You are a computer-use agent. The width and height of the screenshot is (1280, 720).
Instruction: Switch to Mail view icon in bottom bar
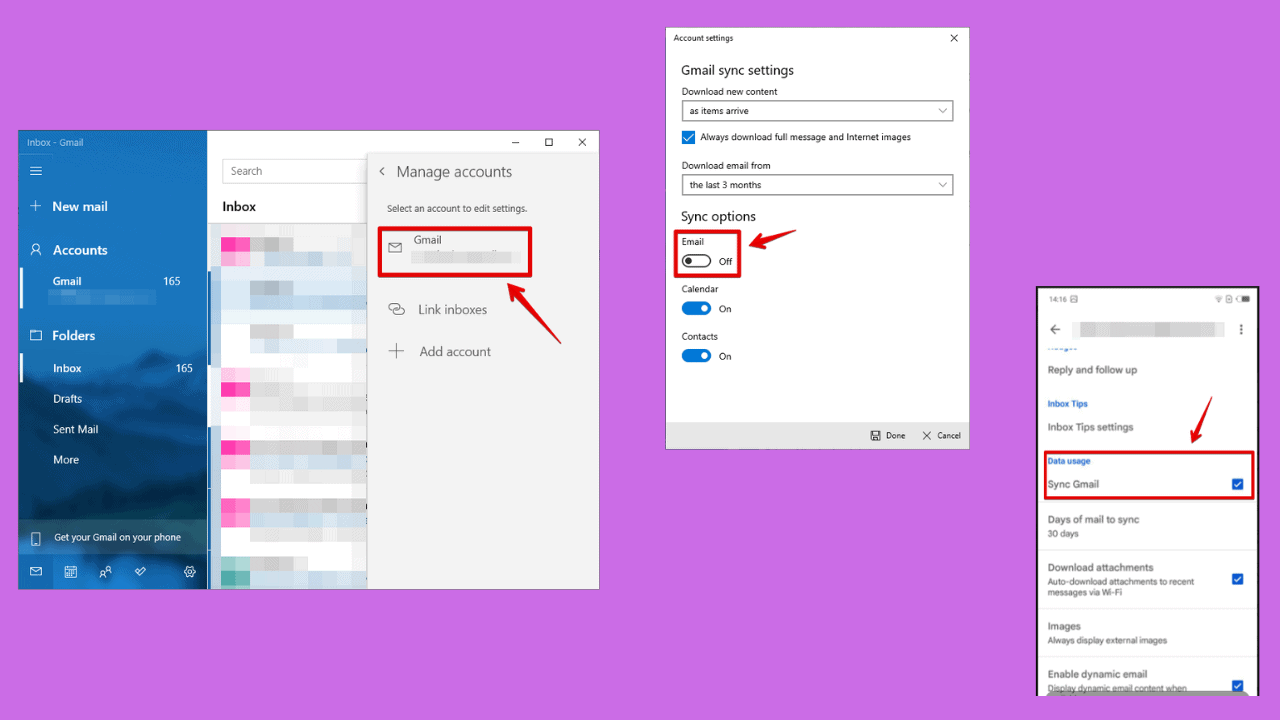(36, 572)
